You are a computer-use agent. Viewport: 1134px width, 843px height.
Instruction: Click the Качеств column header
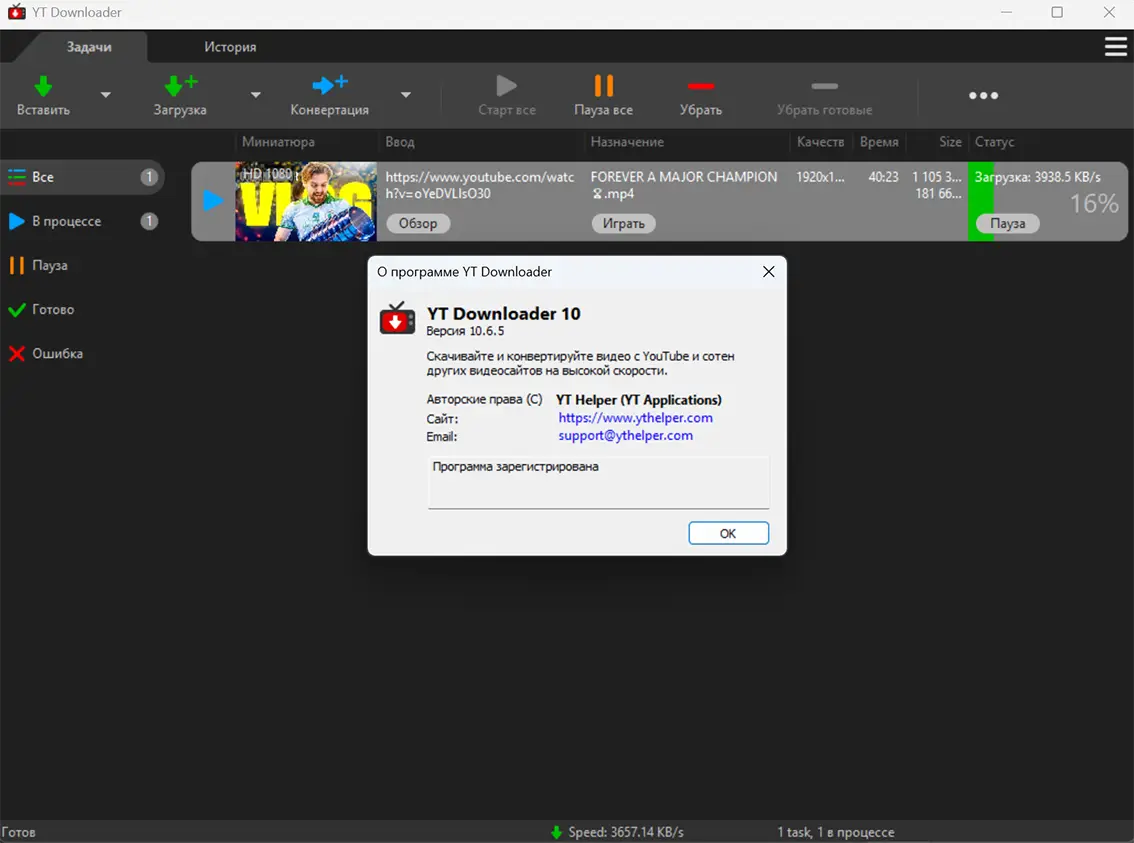(x=820, y=142)
